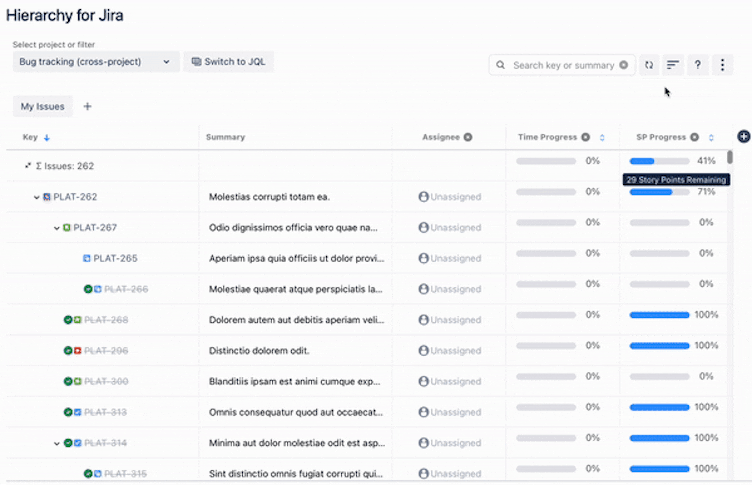752x485 pixels.
Task: Click the issue type icon on PLAT-313
Action: pyautogui.click(x=78, y=412)
